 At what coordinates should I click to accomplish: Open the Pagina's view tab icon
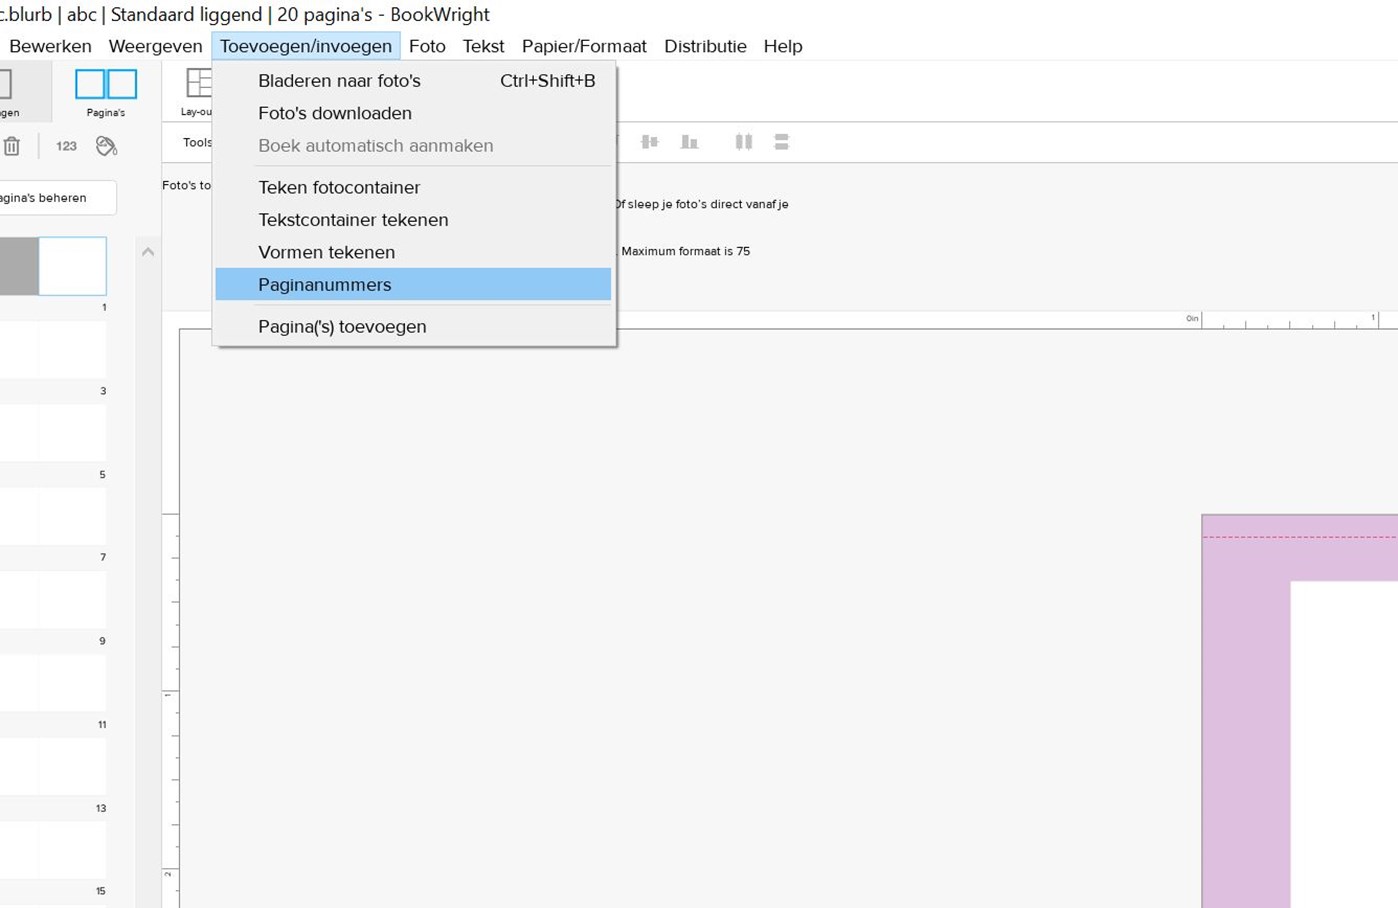[x=105, y=86]
